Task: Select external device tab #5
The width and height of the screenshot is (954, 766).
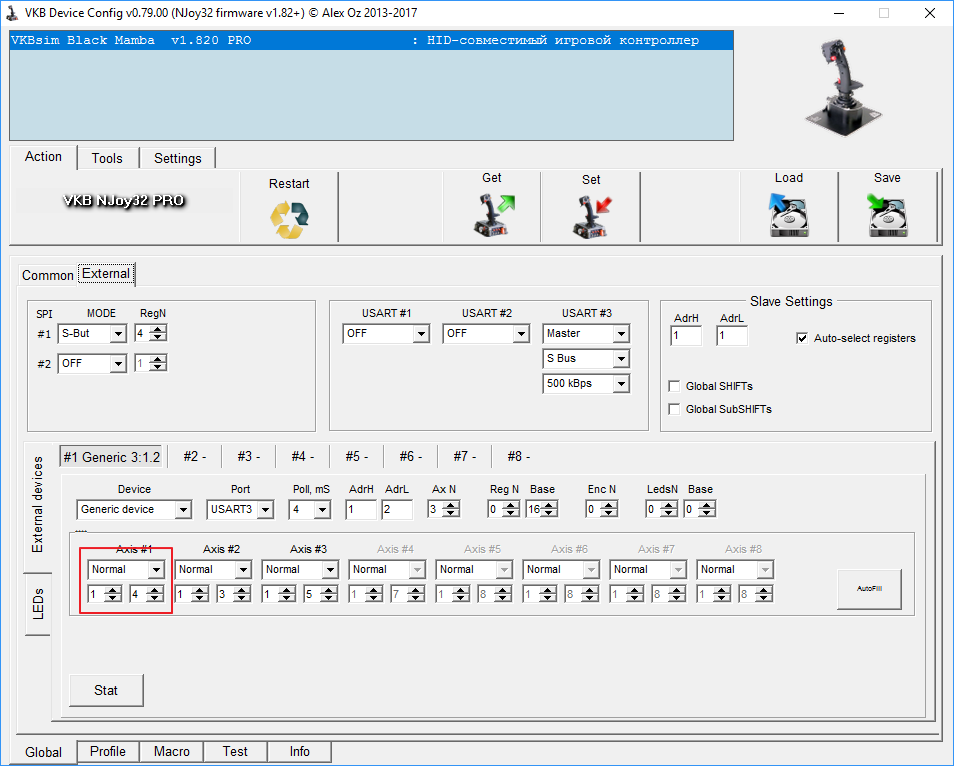Action: (357, 456)
